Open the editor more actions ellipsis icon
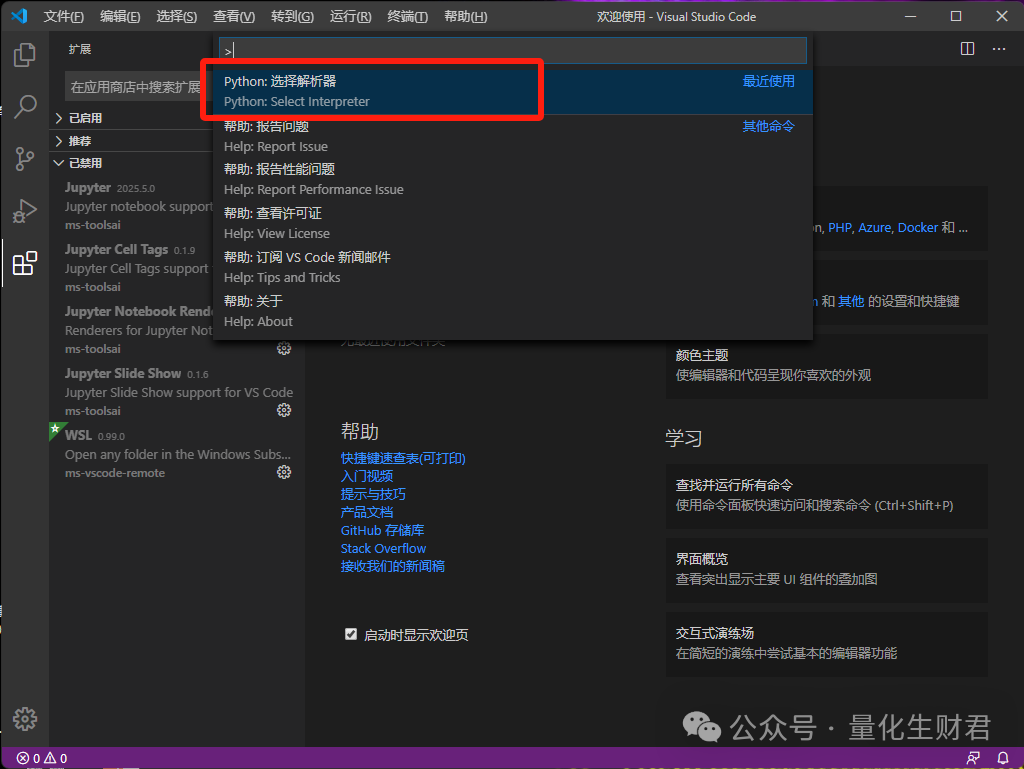Screen dimensions: 1024x769 point(998,48)
